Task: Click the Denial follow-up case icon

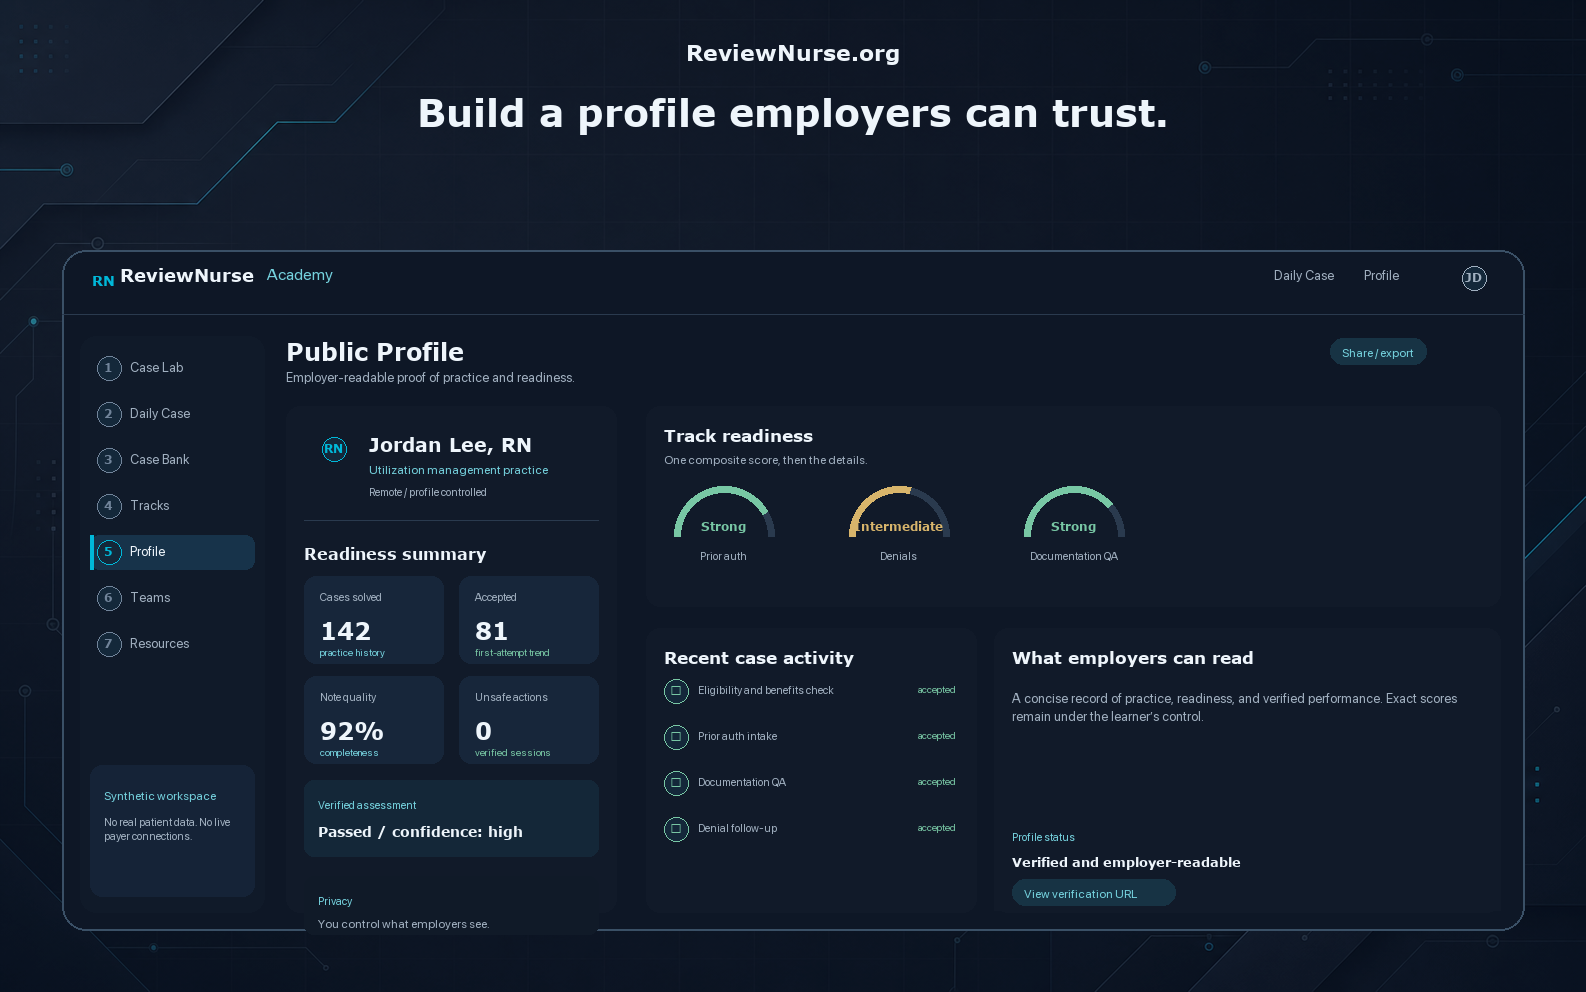Action: coord(676,829)
